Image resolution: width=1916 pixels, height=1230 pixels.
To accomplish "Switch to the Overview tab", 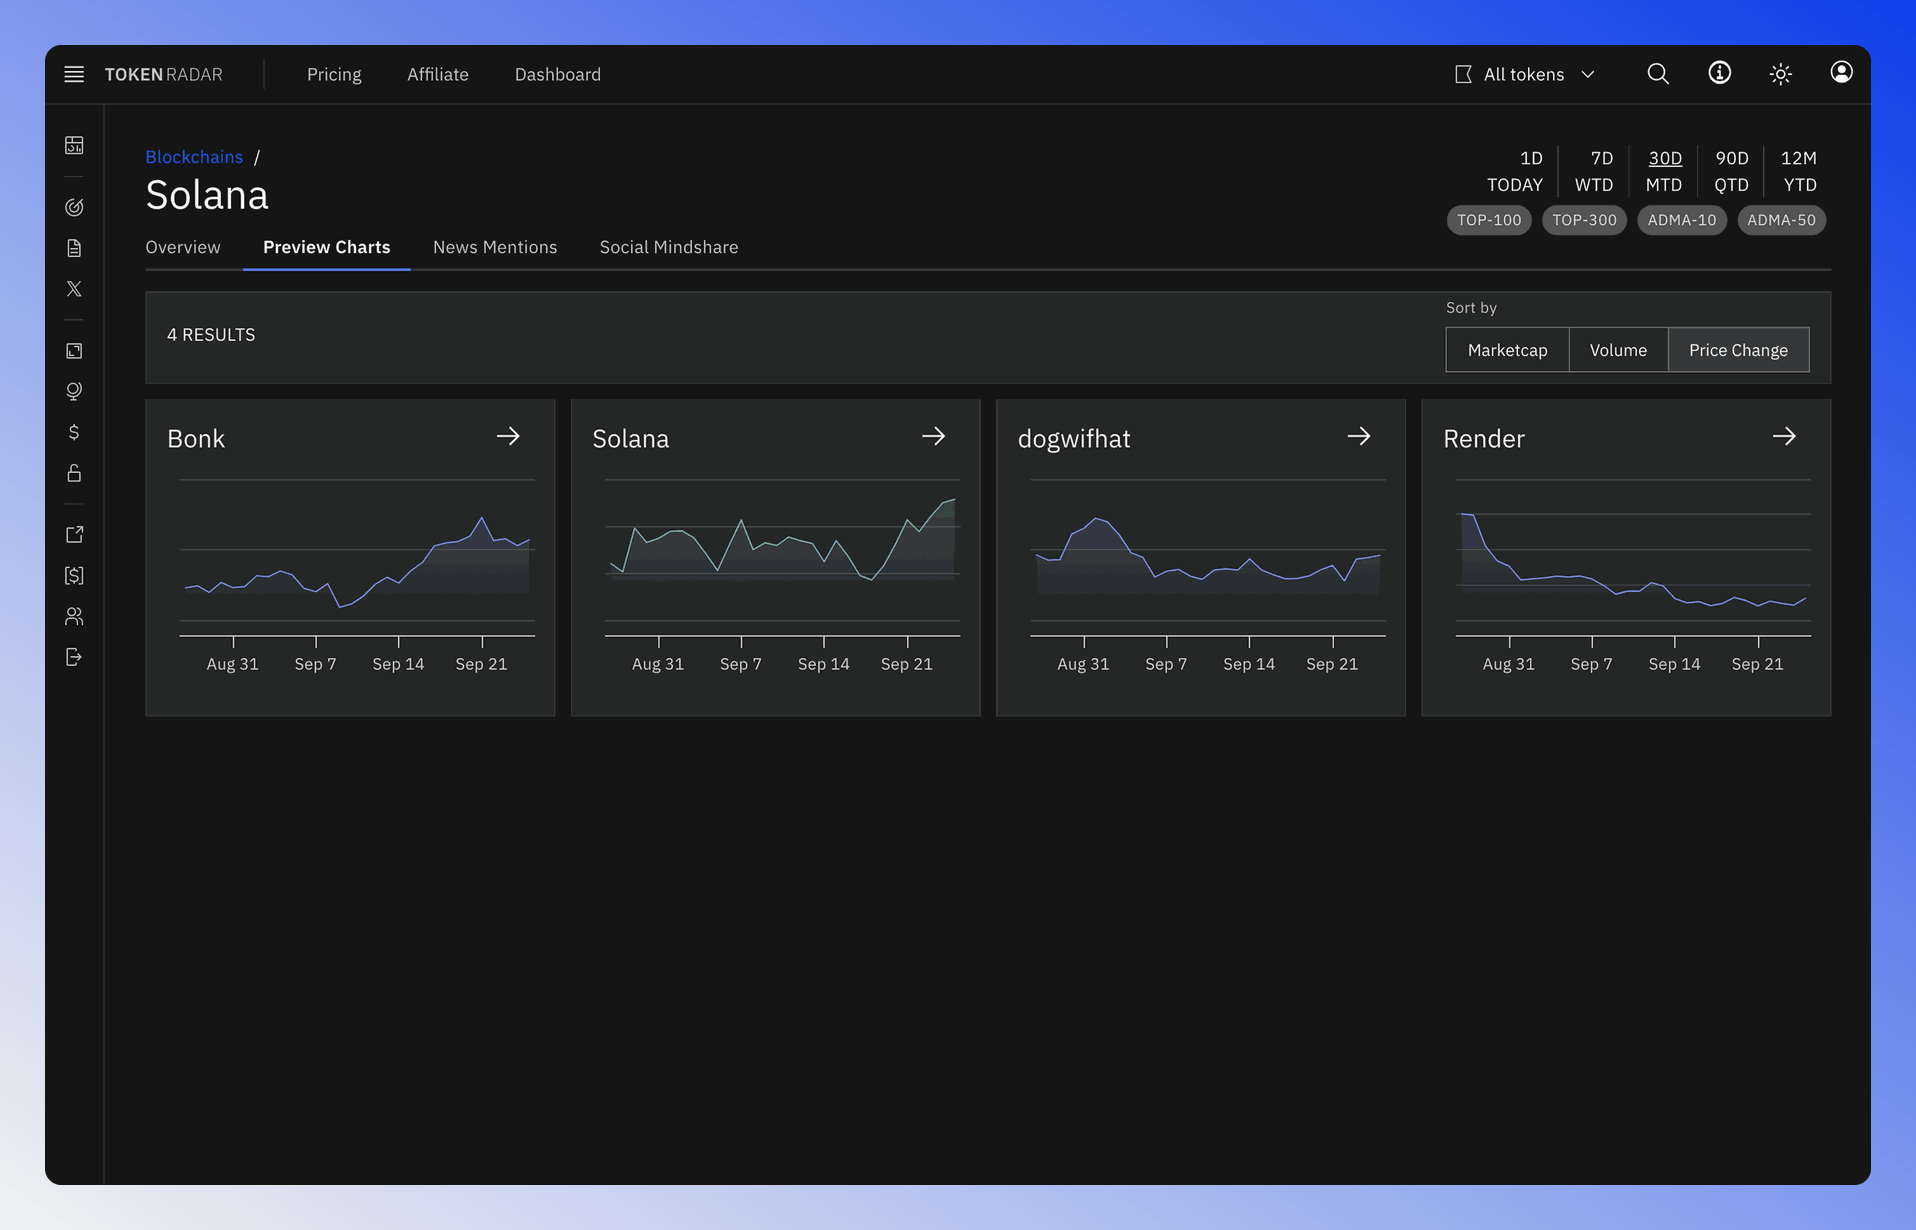I will pos(183,247).
